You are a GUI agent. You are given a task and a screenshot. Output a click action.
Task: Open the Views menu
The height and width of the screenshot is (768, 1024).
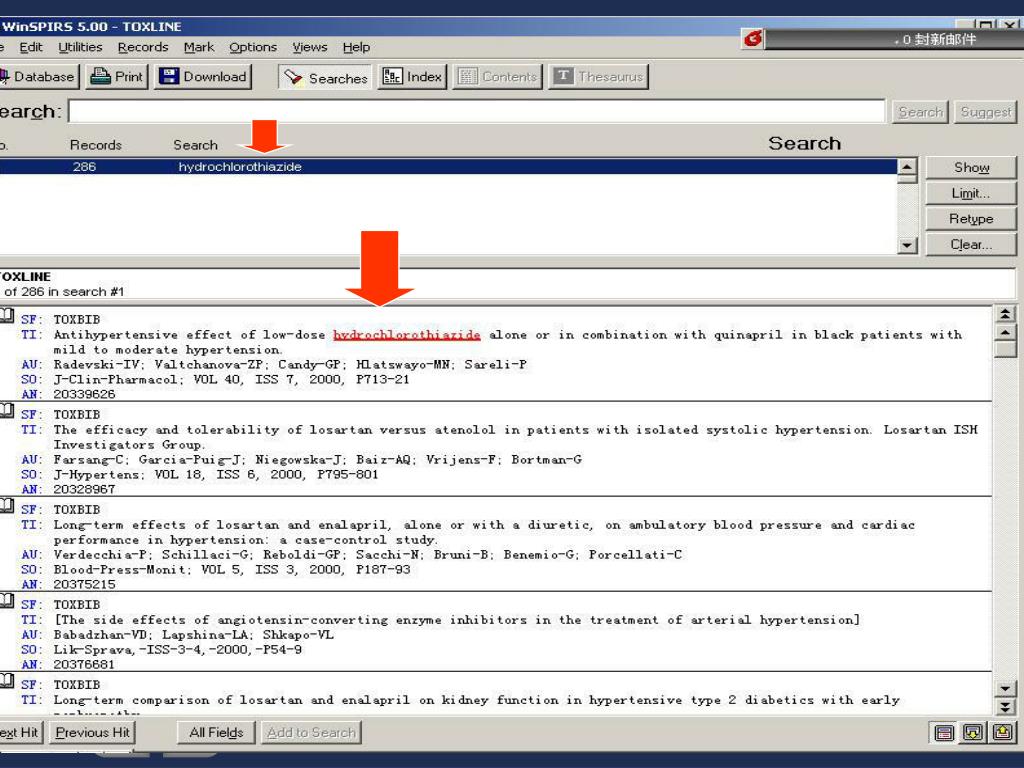click(310, 47)
